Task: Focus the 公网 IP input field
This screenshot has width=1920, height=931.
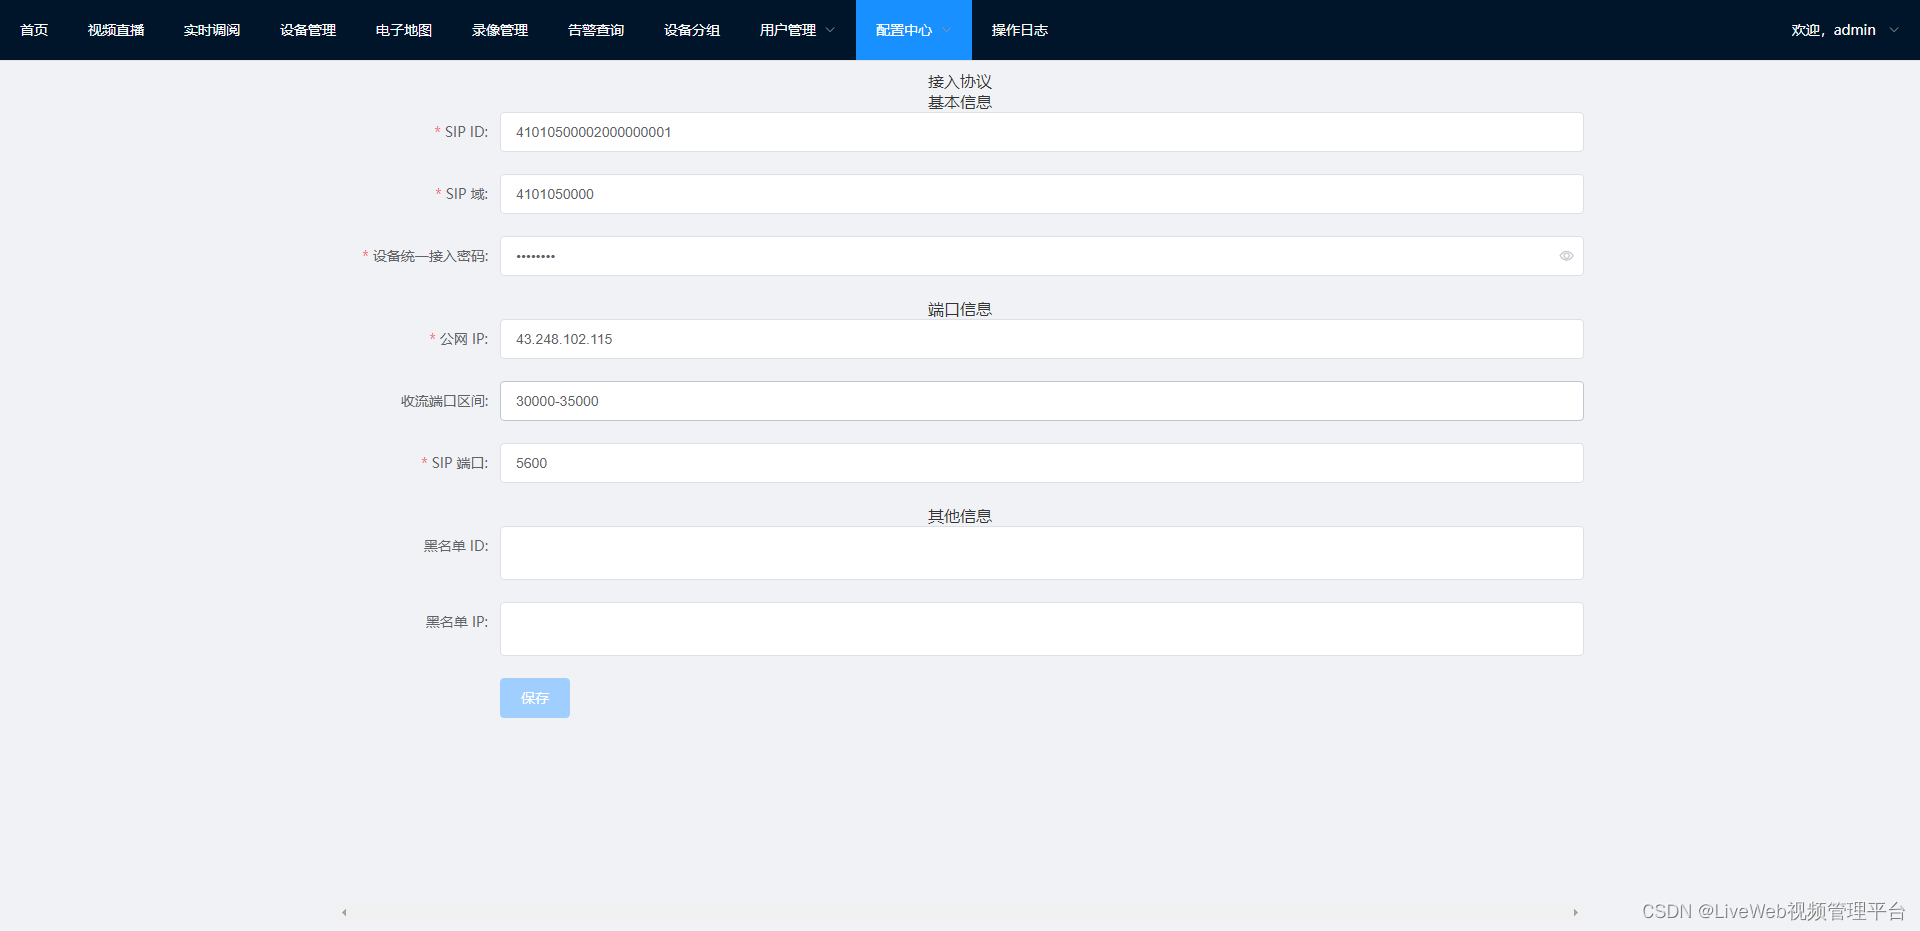Action: [x=1041, y=339]
